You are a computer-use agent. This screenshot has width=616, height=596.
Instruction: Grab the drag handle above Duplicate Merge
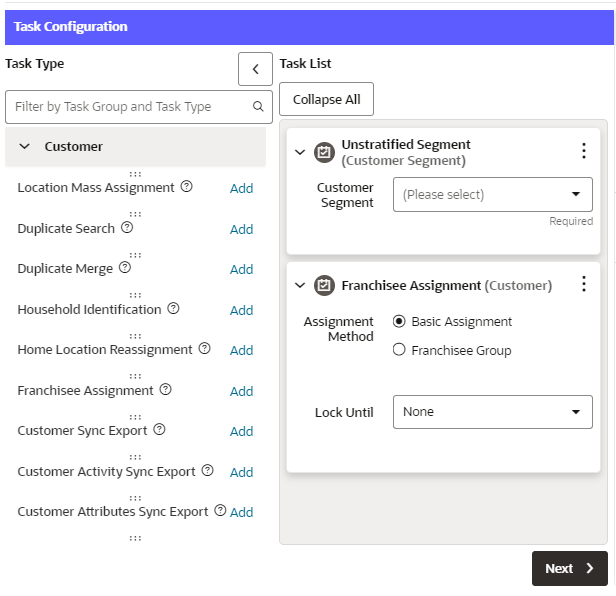click(x=135, y=255)
